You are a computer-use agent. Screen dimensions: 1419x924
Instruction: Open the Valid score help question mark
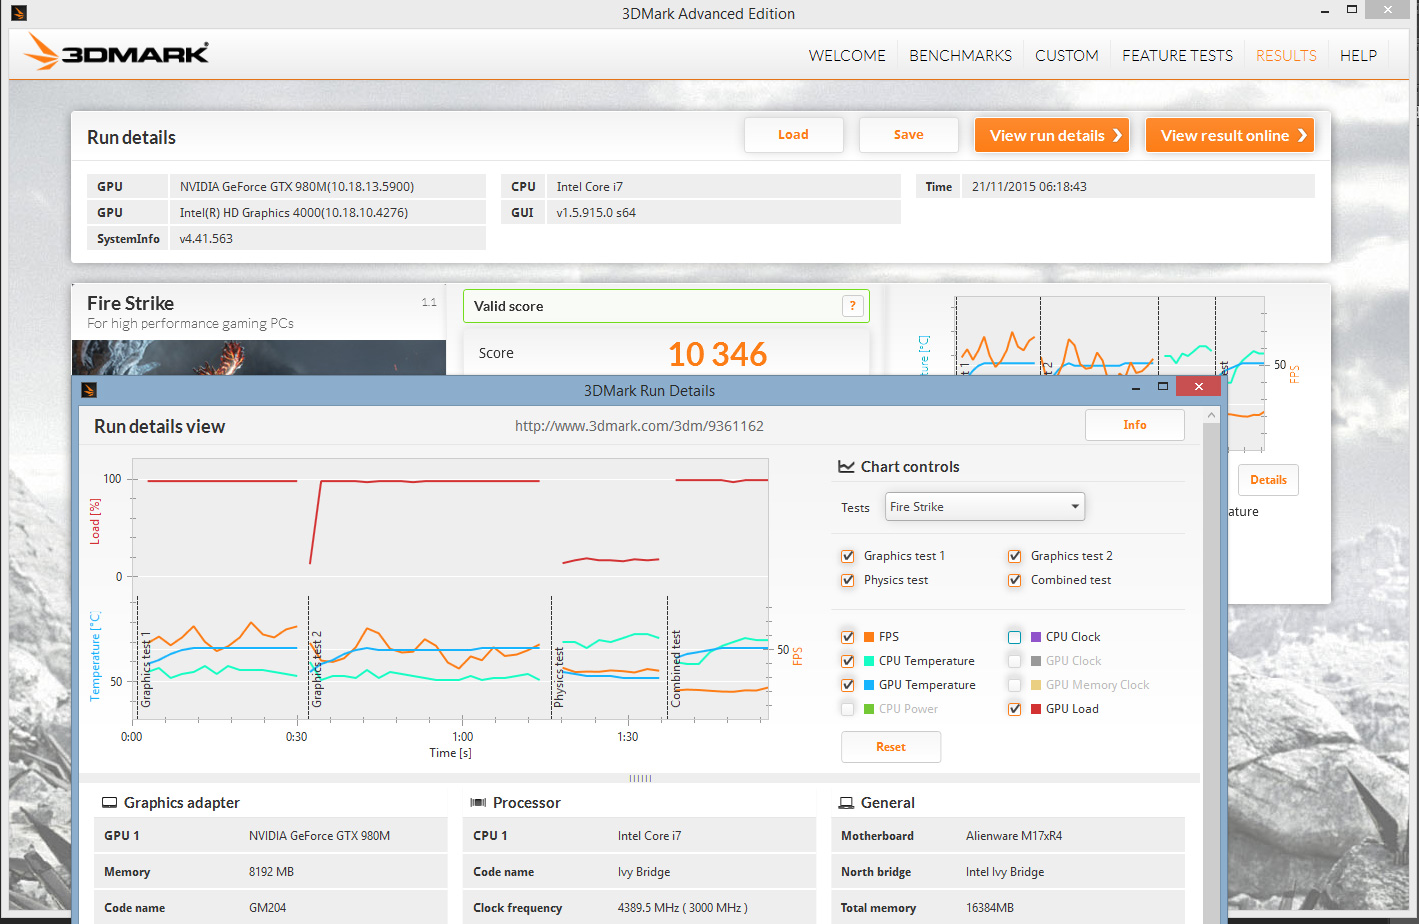[852, 306]
